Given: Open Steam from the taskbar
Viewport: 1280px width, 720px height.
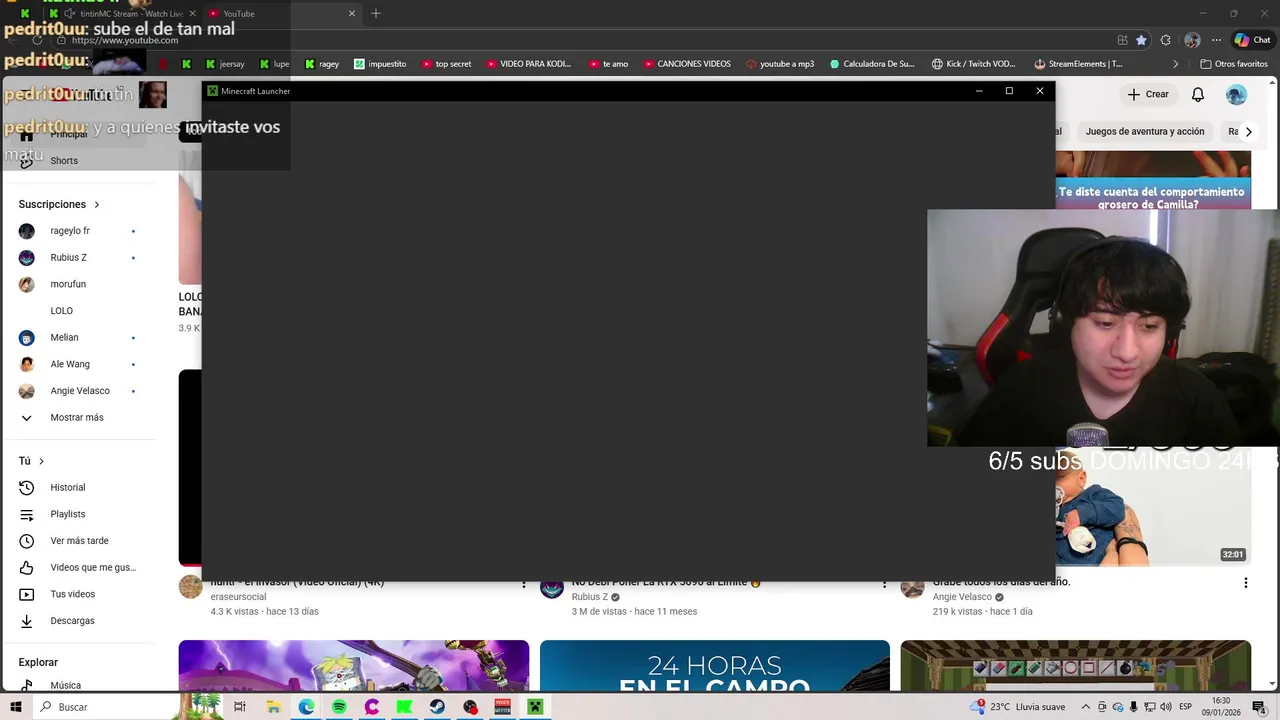Looking at the screenshot, I should point(437,707).
